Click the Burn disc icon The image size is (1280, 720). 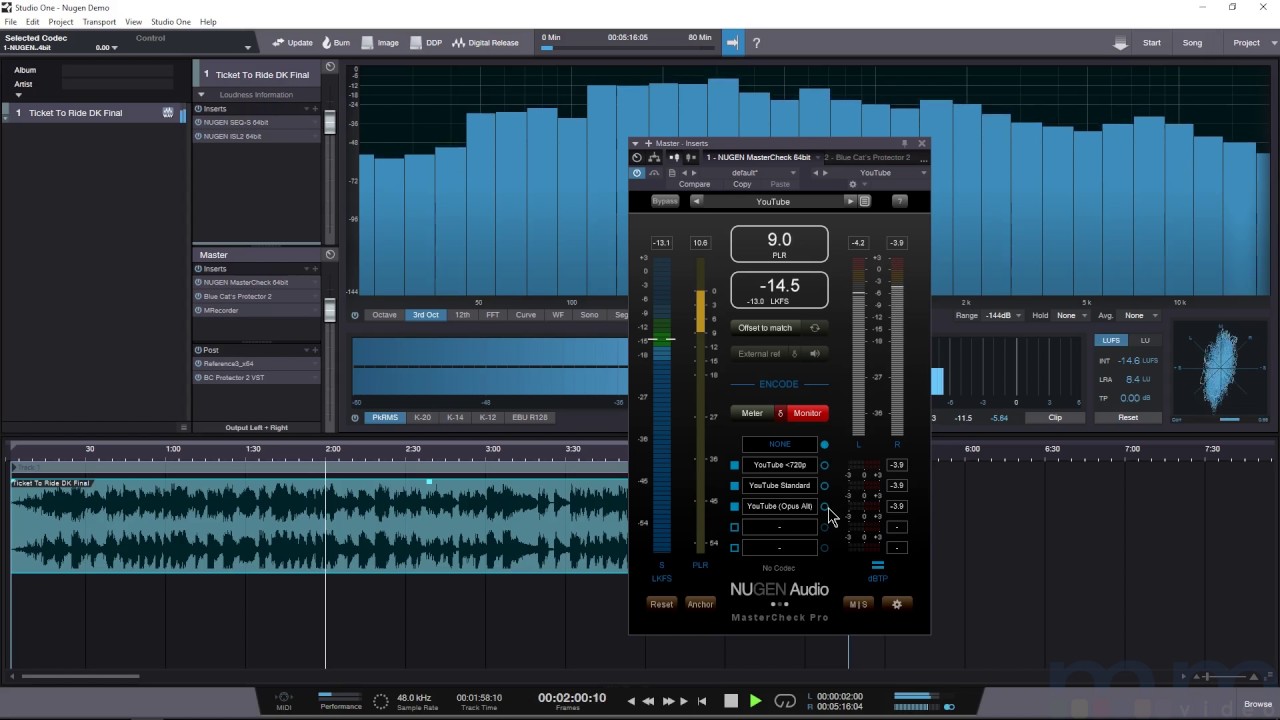coord(326,43)
